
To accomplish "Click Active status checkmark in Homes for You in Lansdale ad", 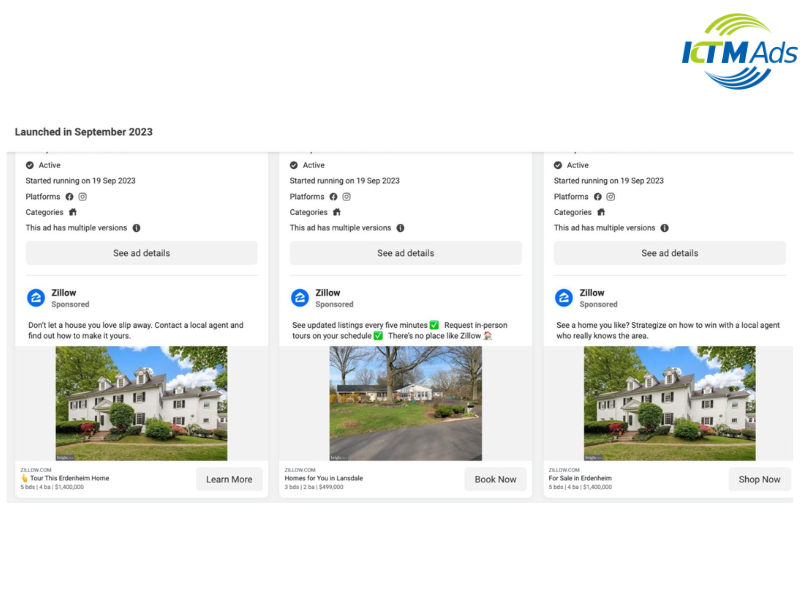I will coord(293,165).
